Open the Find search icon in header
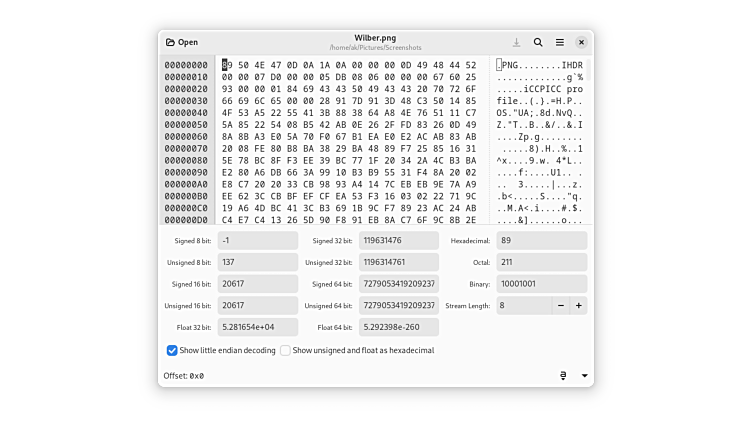Image resolution: width=752 pixels, height=423 pixels. 538,42
